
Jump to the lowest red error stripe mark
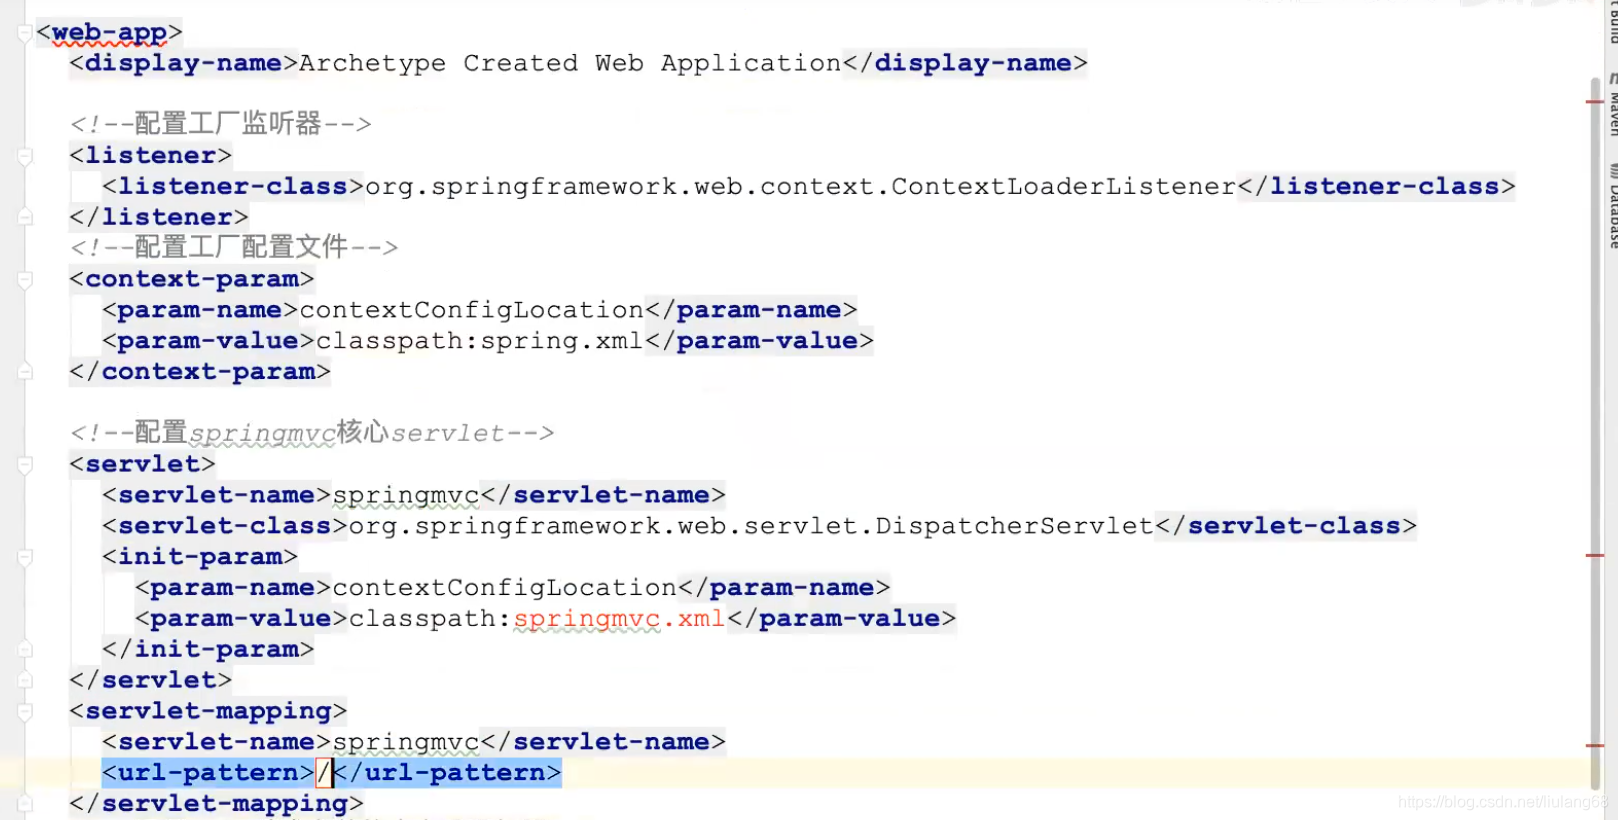pos(1595,745)
